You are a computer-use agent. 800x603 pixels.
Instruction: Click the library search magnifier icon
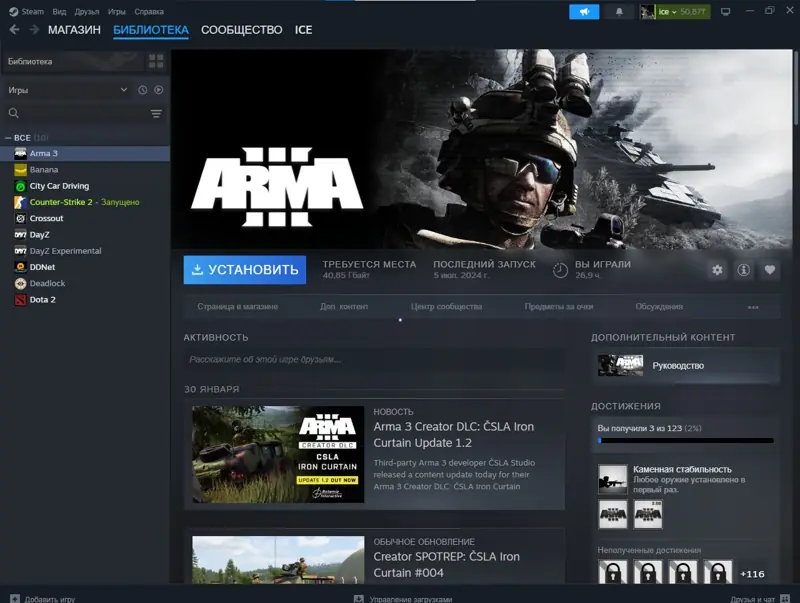(14, 113)
